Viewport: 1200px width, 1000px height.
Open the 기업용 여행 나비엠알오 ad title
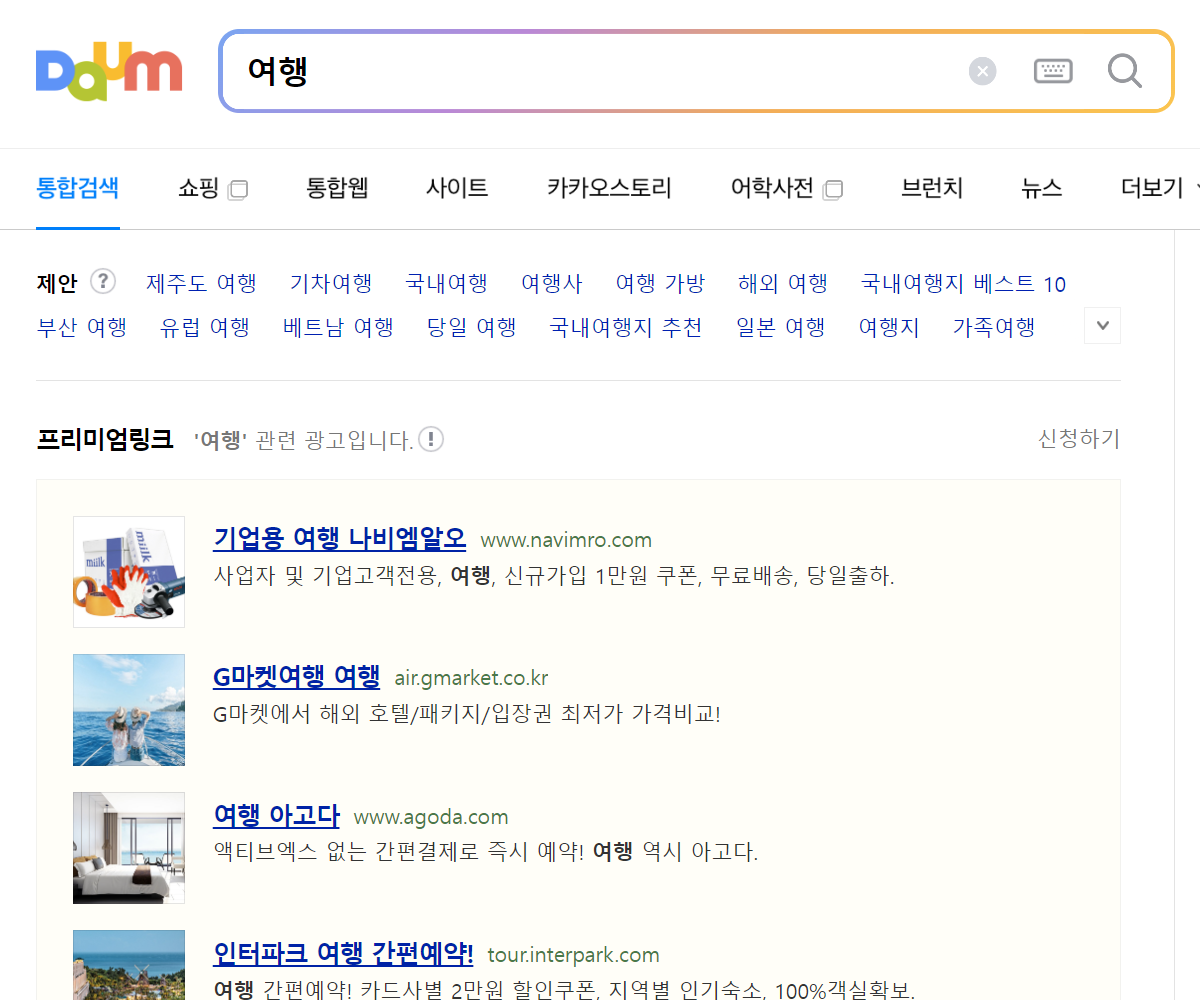coord(340,538)
